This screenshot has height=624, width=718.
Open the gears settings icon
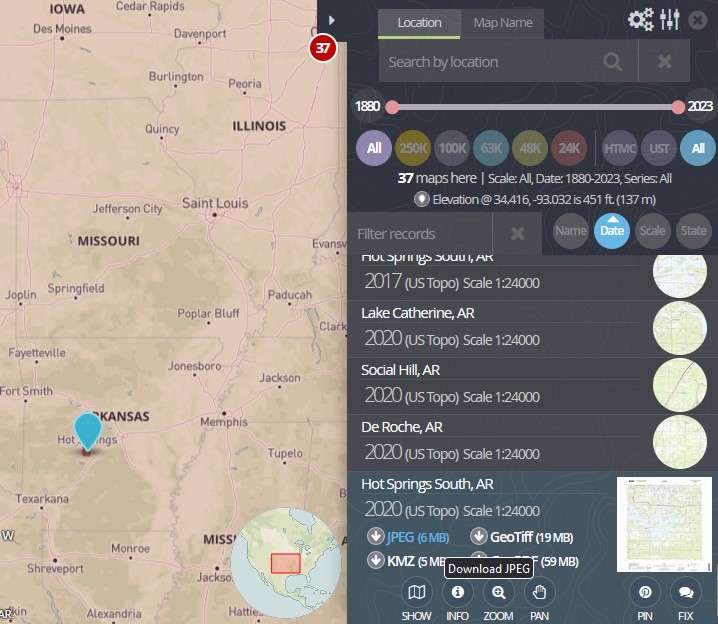point(641,20)
